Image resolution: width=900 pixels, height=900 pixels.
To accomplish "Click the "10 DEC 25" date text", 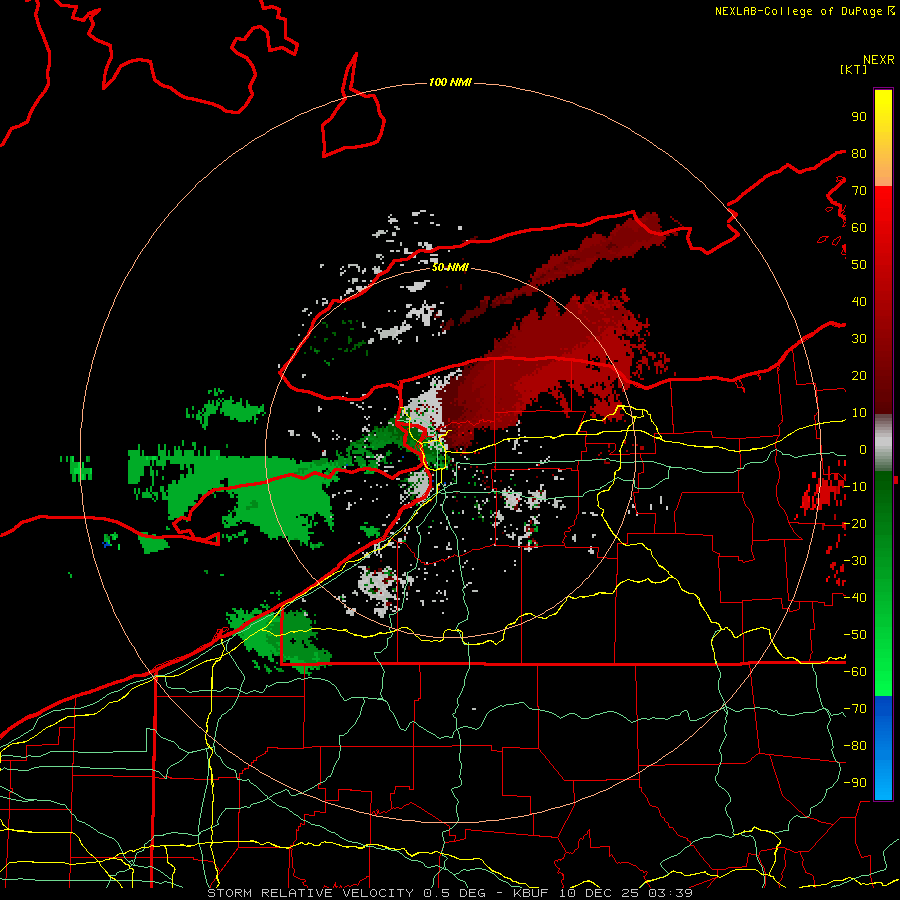I will 599,893.
